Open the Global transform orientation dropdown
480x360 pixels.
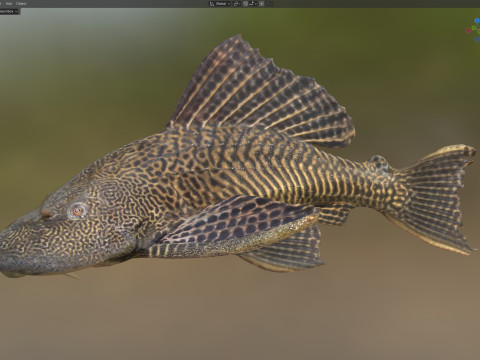pyautogui.click(x=220, y=4)
